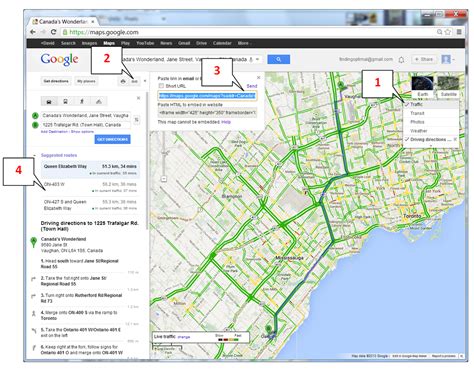This screenshot has width=474, height=370.
Task: Click the green A marker in directions list
Action: click(x=33, y=241)
